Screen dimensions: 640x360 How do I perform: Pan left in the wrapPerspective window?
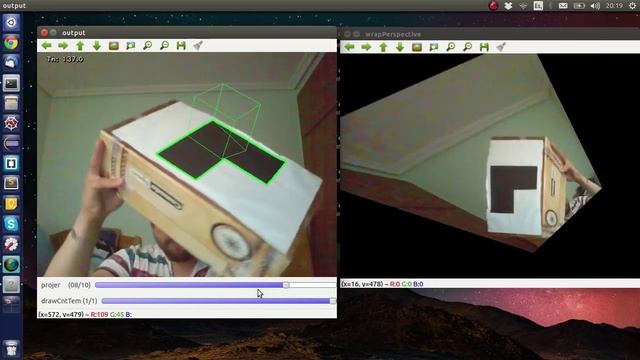(x=349, y=47)
